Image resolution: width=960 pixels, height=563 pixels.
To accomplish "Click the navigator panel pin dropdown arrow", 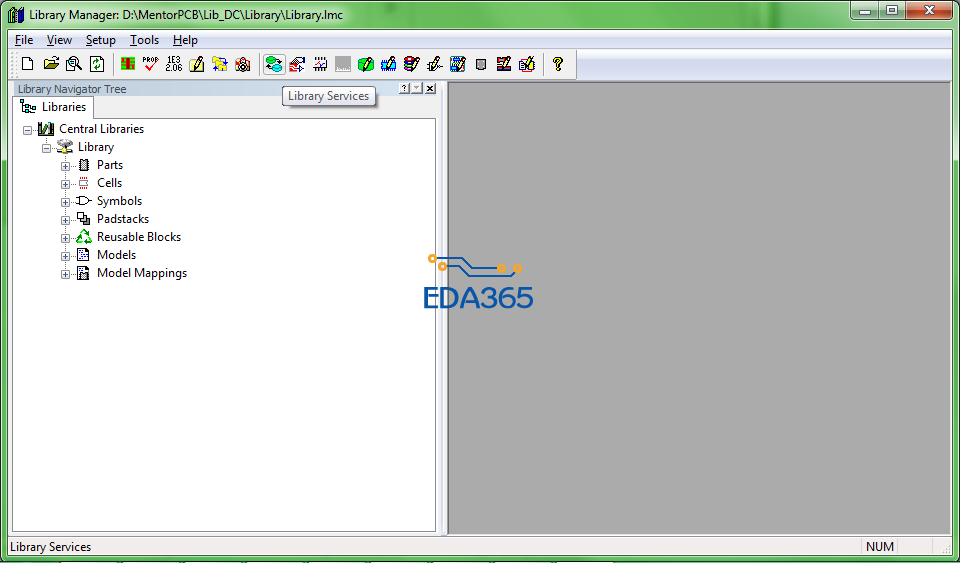I will coord(417,88).
